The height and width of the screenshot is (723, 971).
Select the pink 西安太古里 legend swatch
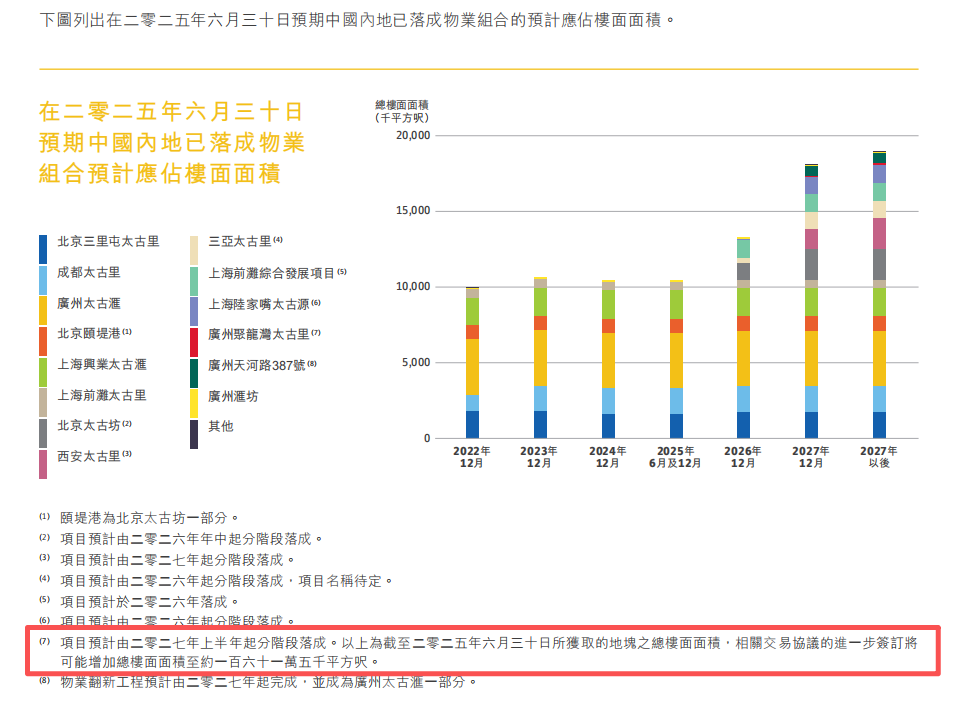tap(43, 464)
